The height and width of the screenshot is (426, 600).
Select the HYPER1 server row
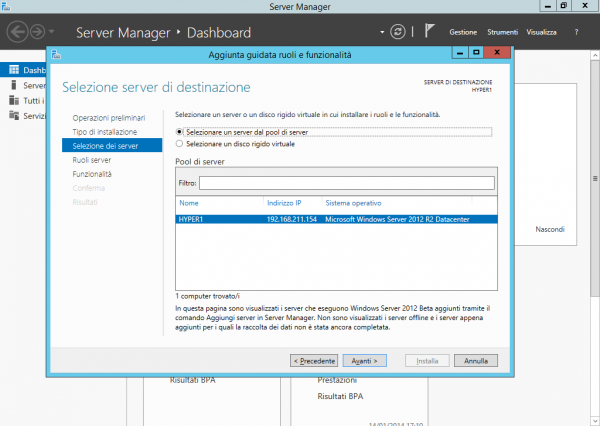pos(336,219)
